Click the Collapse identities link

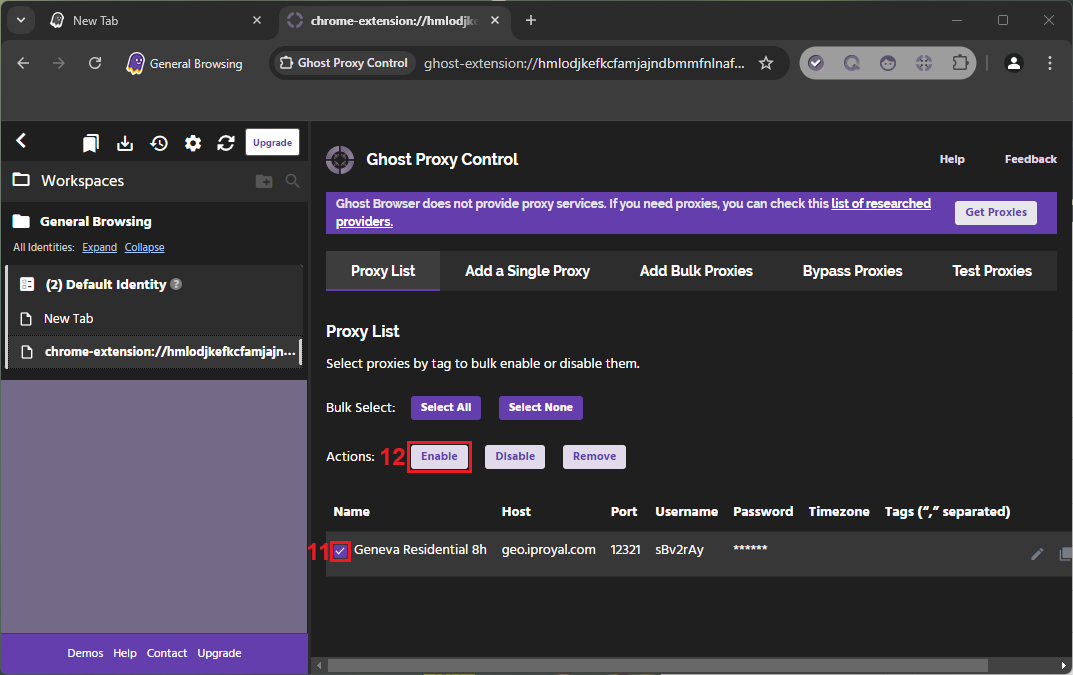pos(144,247)
